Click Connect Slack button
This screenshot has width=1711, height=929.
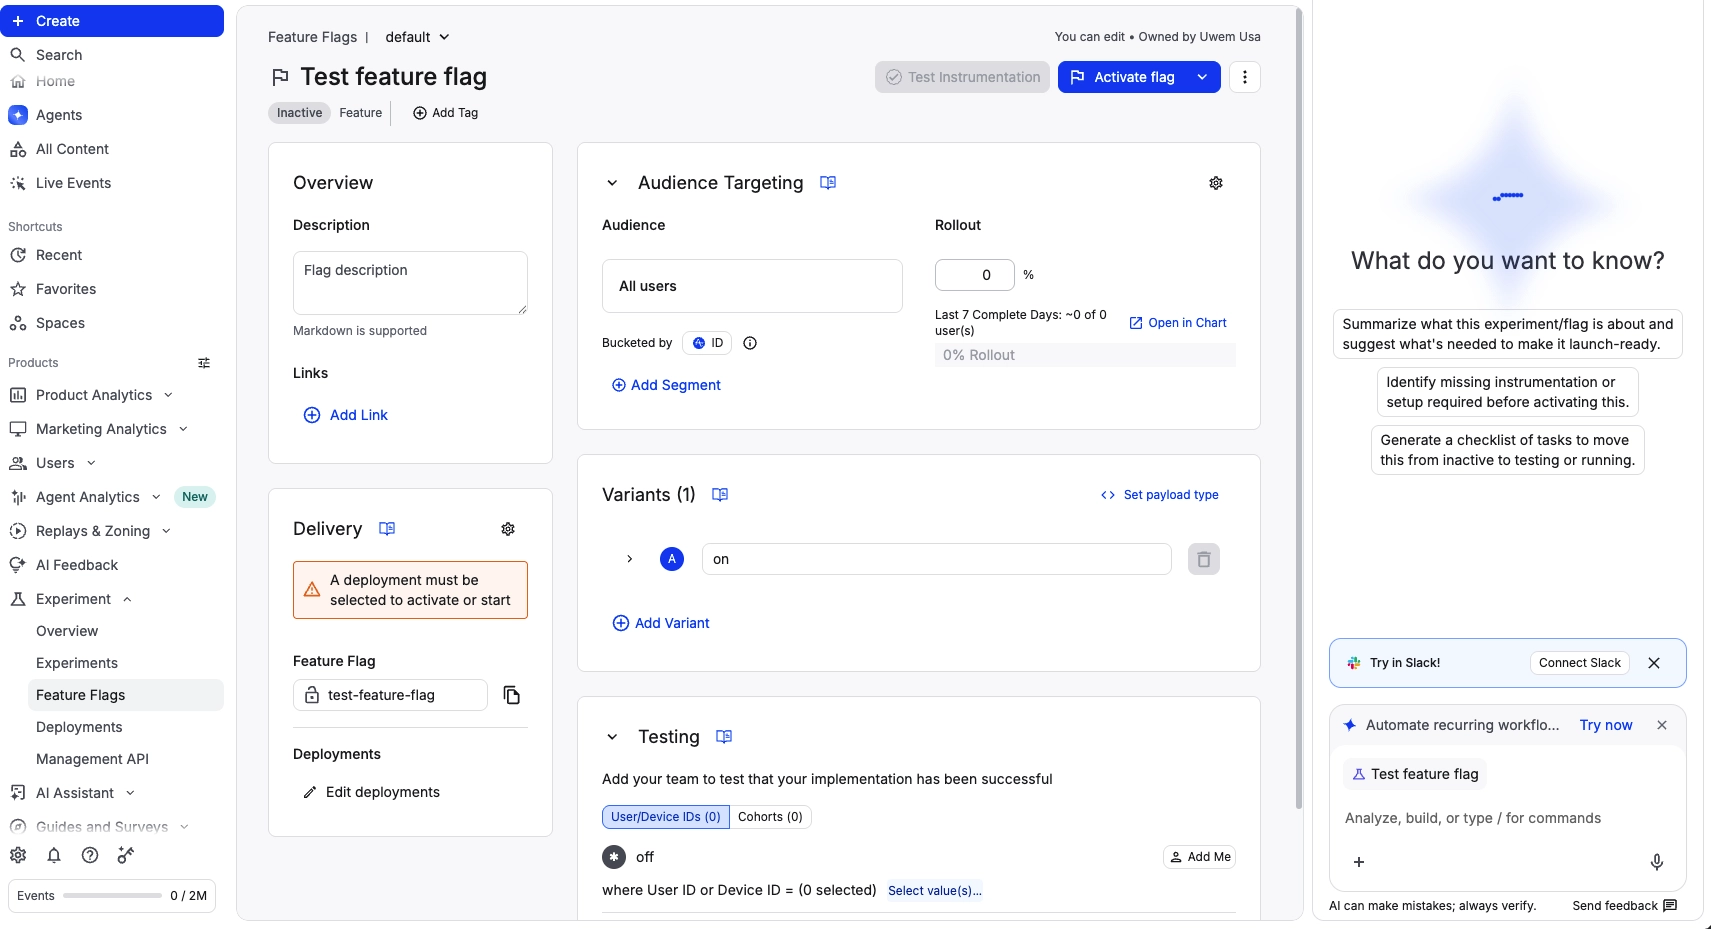[x=1580, y=663]
